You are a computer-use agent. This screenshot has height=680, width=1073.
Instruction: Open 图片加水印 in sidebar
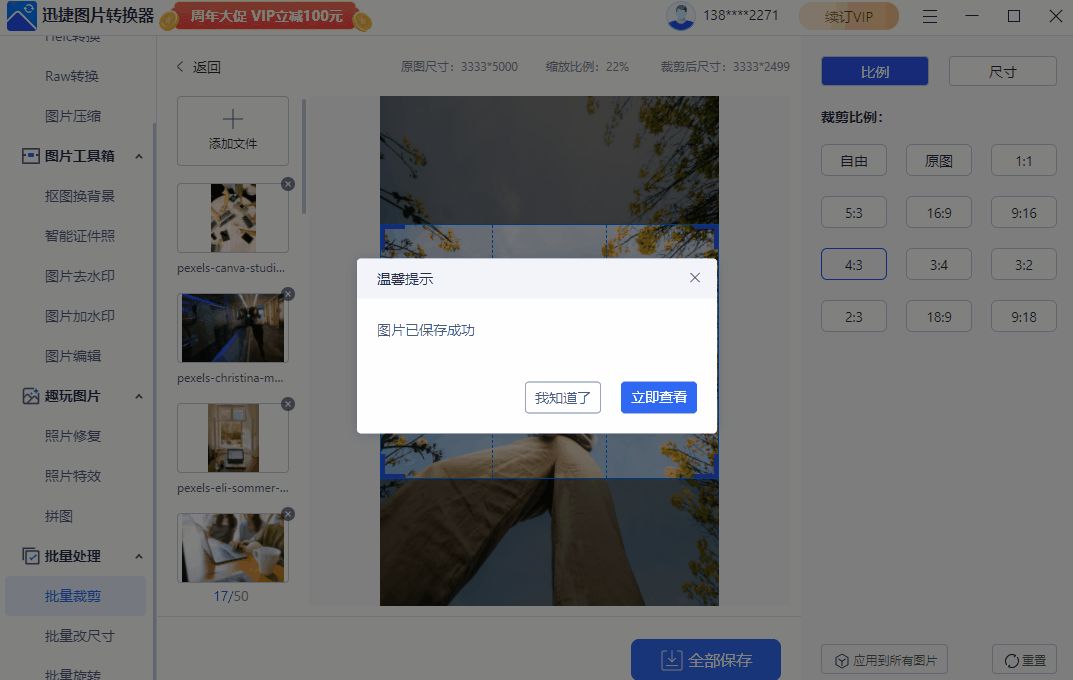tap(79, 316)
